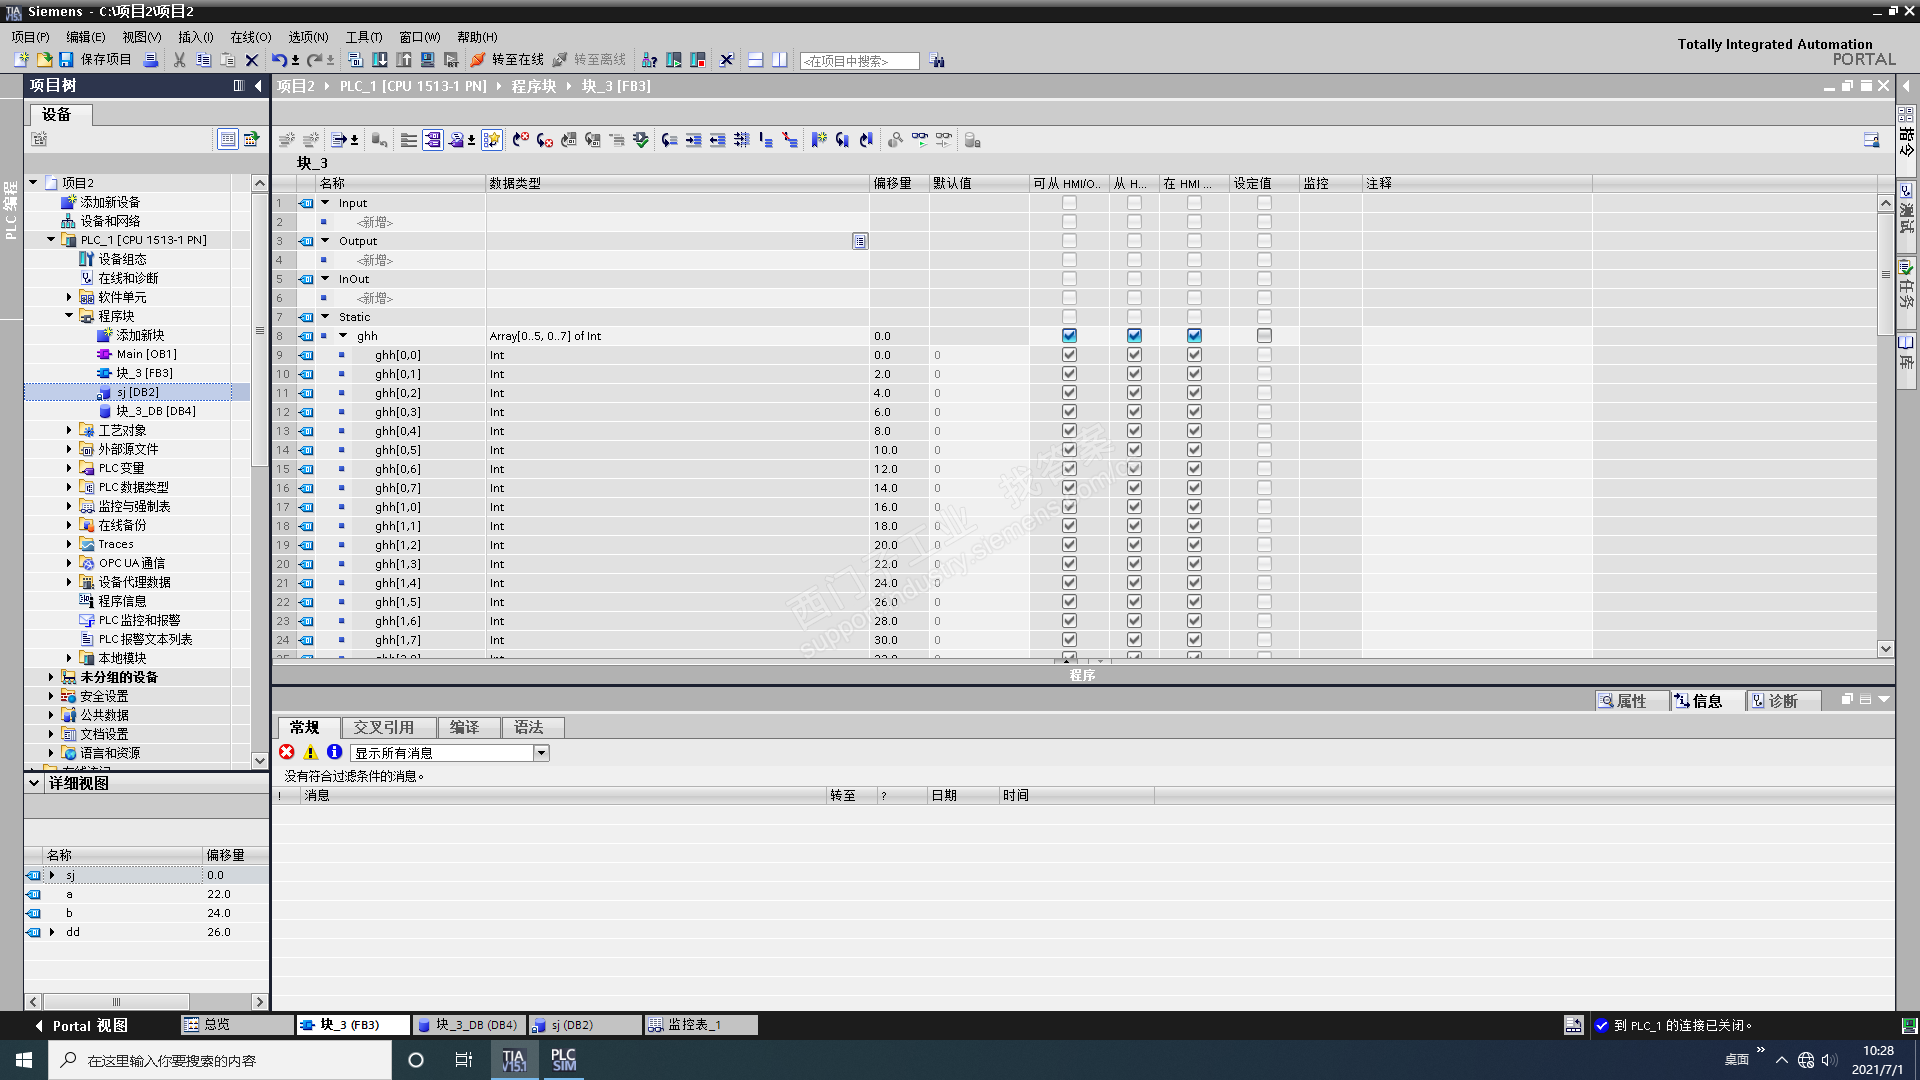Expand the 工艺对象 tree folder
Image resolution: width=1920 pixels, height=1080 pixels.
[x=69, y=430]
